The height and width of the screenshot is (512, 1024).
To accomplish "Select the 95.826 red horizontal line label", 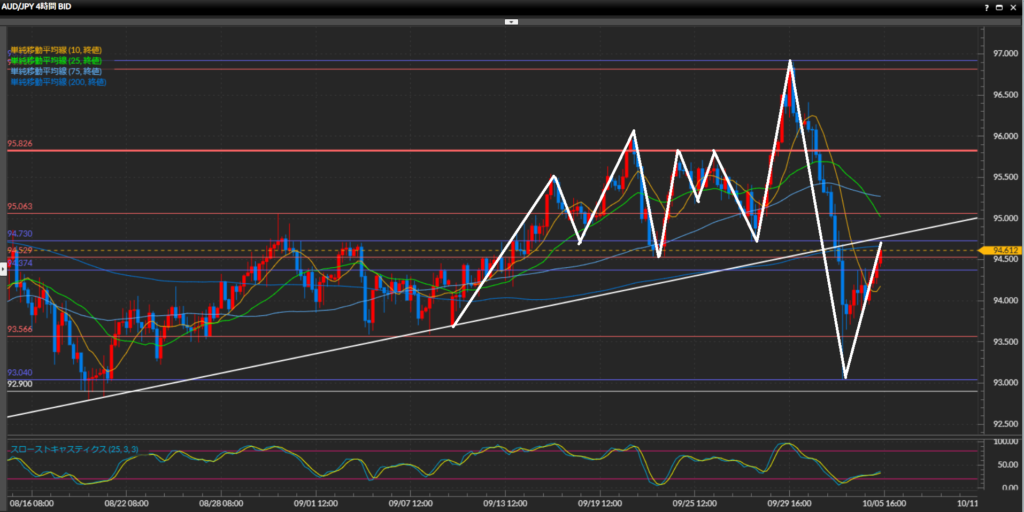I will coord(20,144).
